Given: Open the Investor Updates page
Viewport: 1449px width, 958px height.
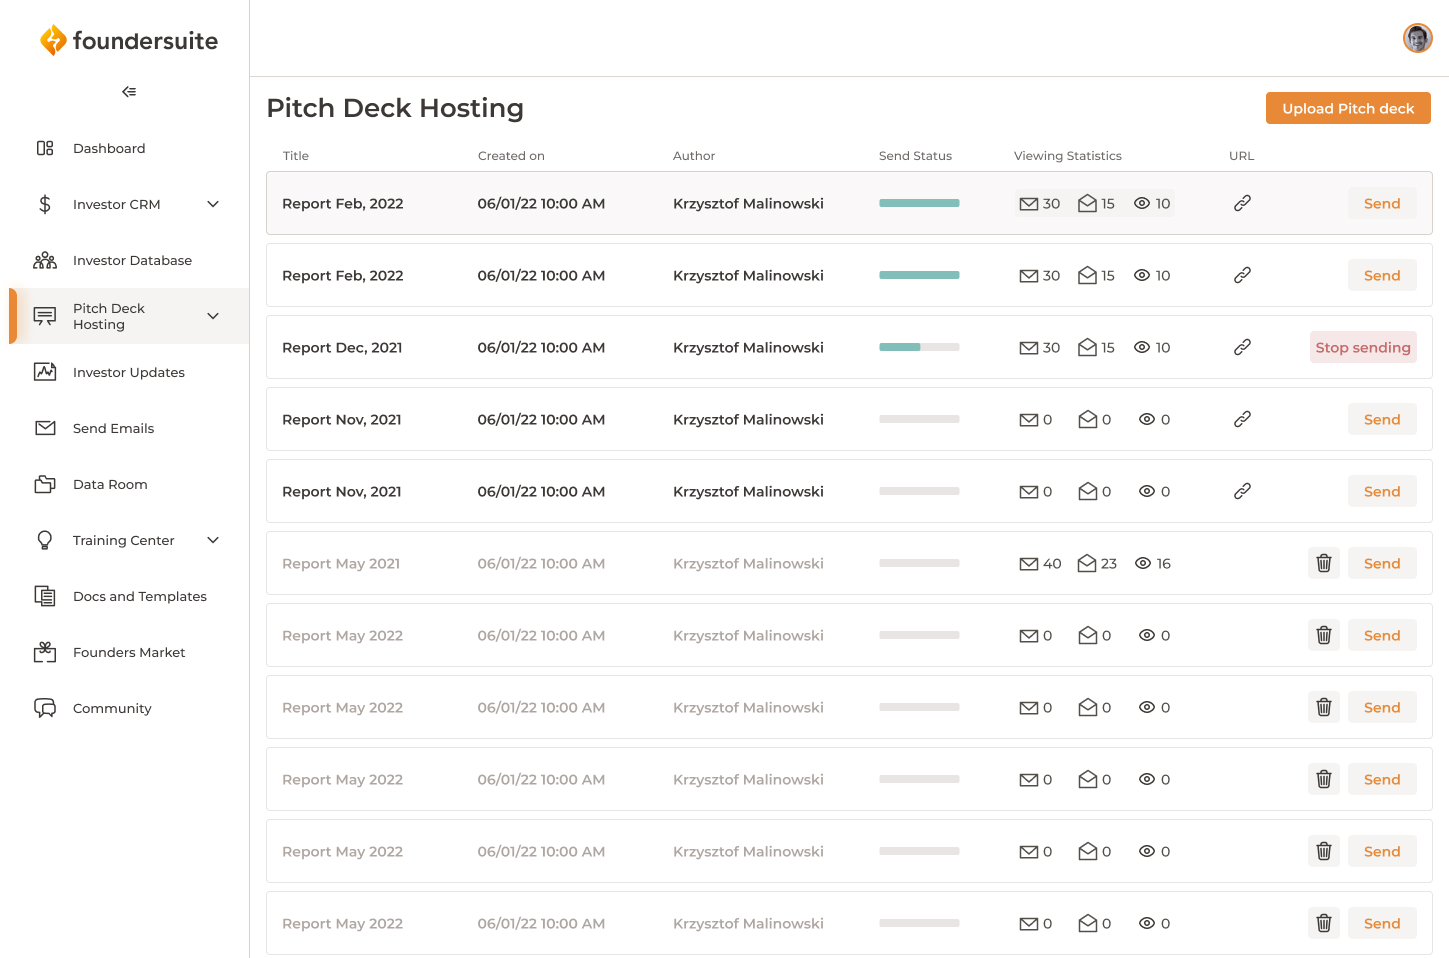Looking at the screenshot, I should click(128, 371).
